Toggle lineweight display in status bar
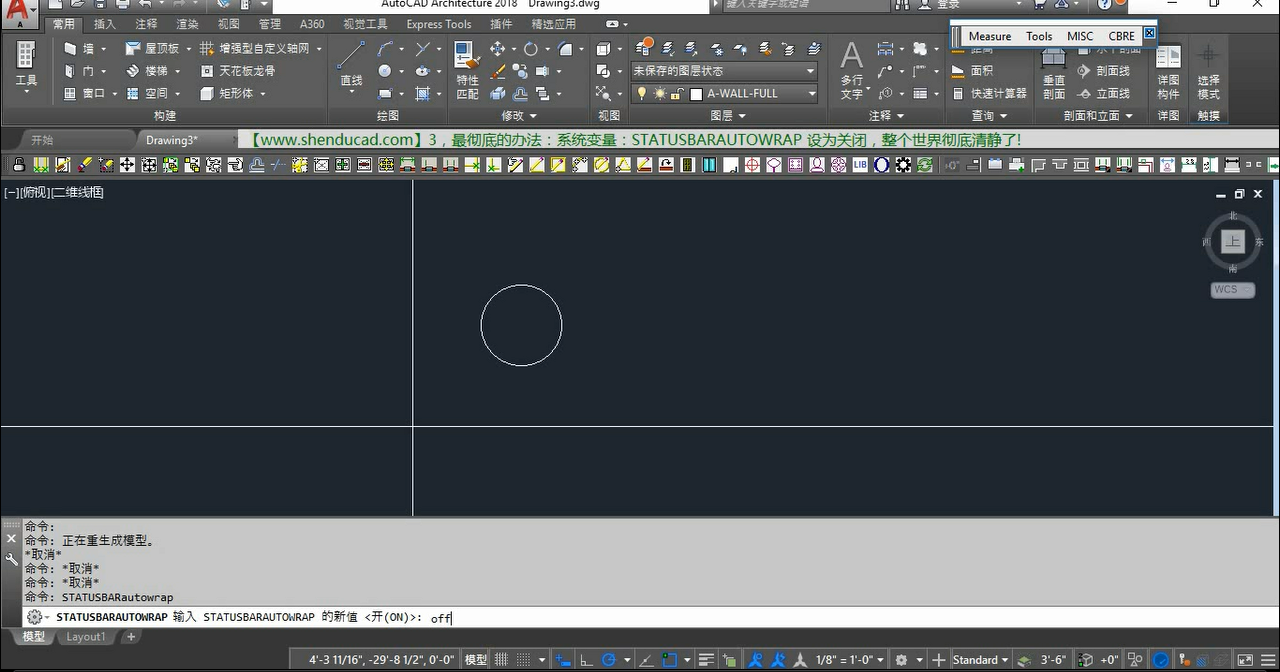 pyautogui.click(x=707, y=660)
